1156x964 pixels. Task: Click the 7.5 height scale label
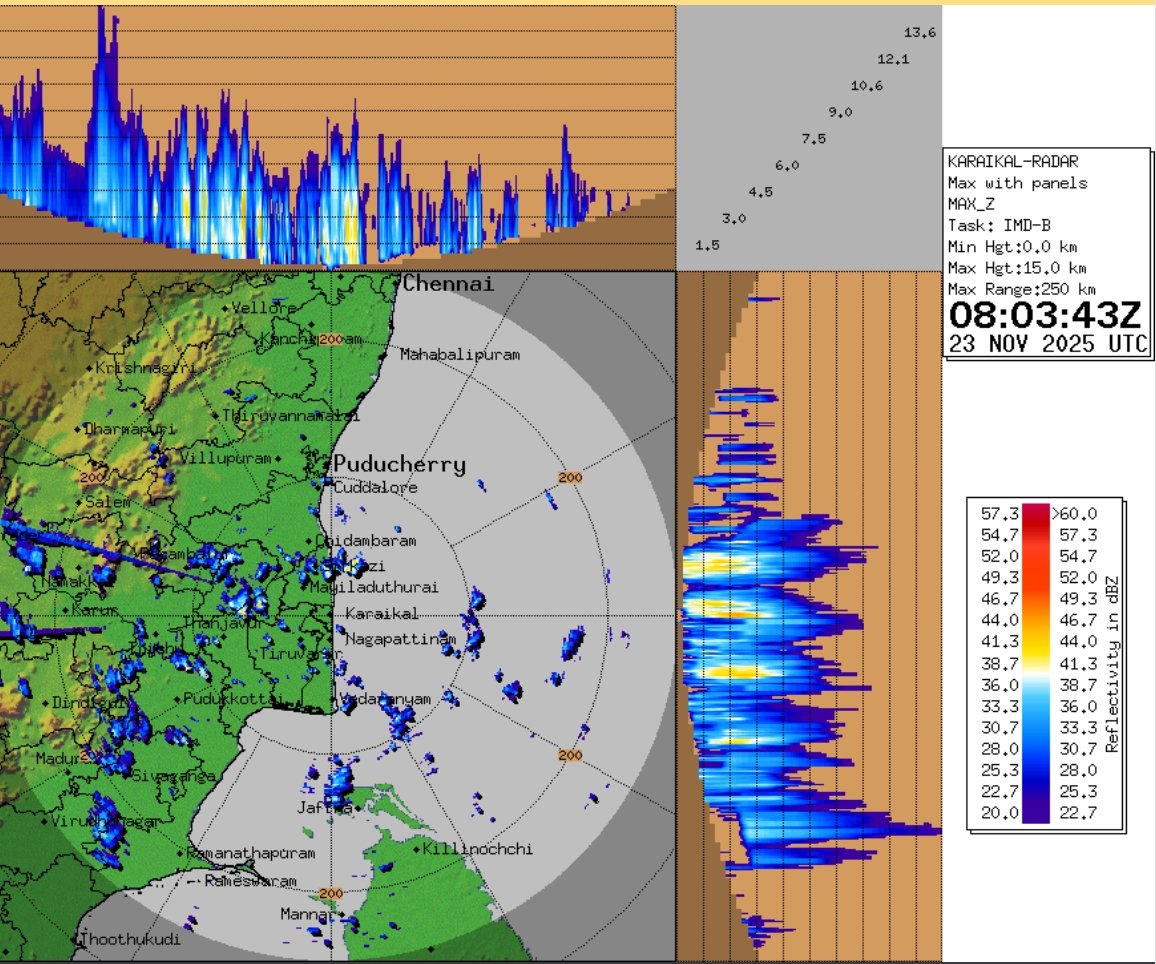point(814,139)
